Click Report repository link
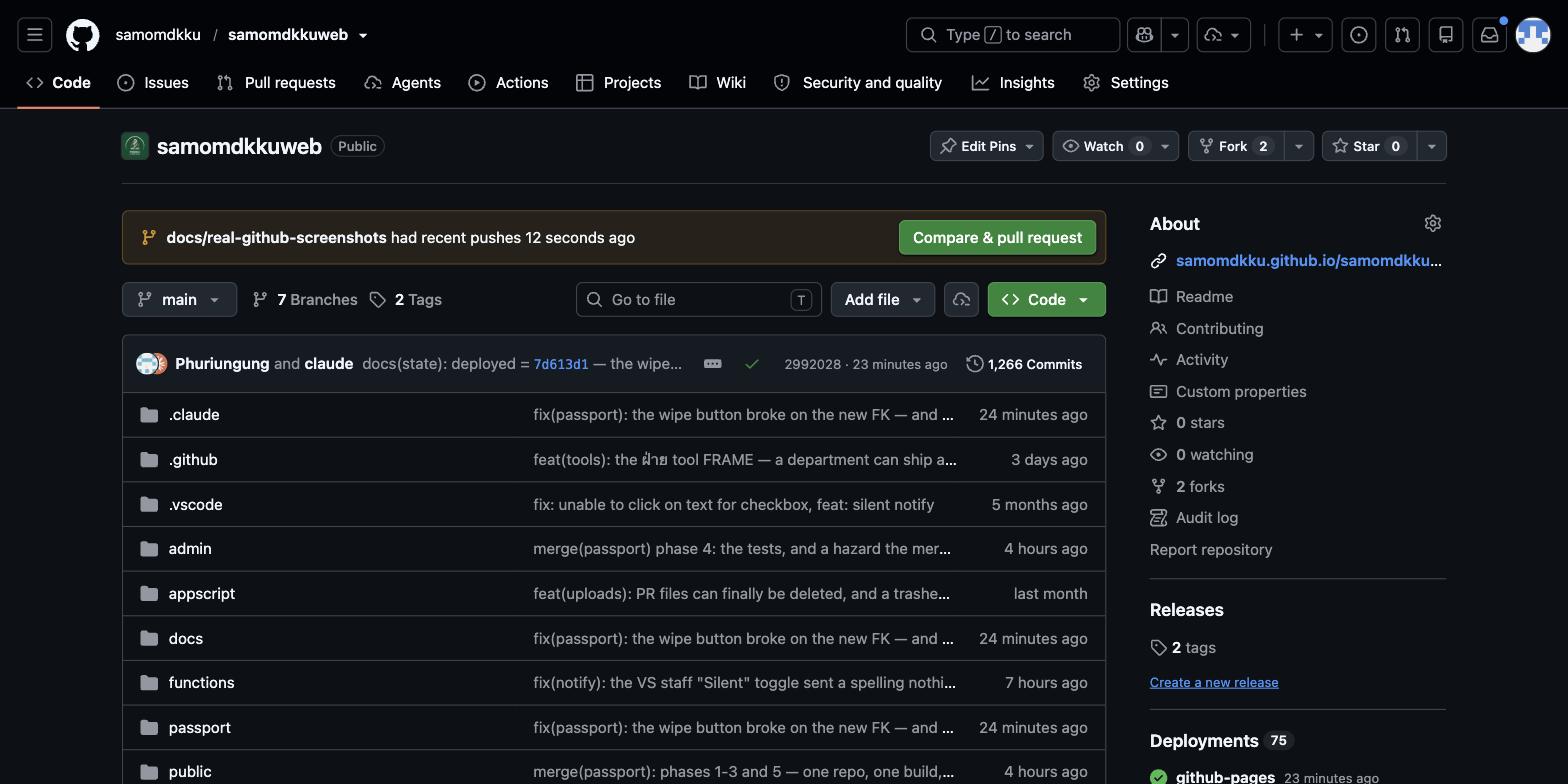The image size is (1568, 784). (1211, 550)
